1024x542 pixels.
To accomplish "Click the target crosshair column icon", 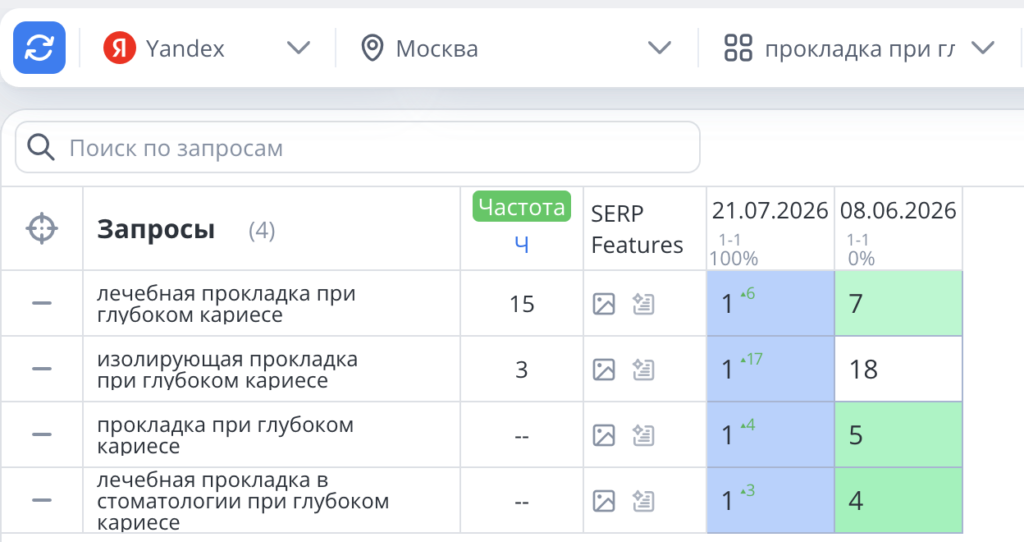I will point(42,229).
